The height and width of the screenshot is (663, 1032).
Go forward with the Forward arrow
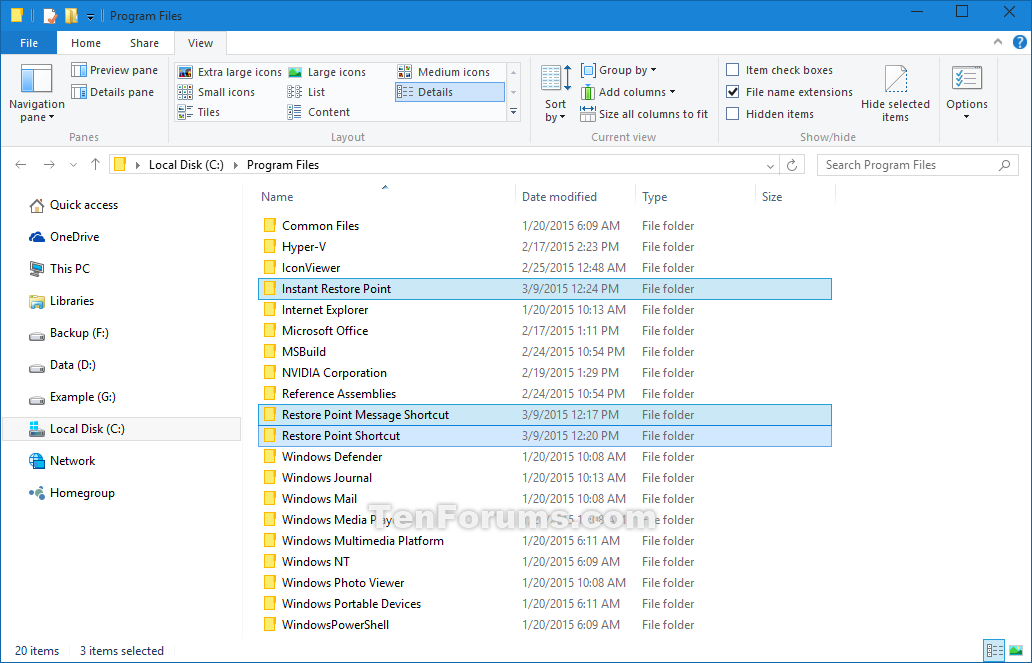click(49, 165)
